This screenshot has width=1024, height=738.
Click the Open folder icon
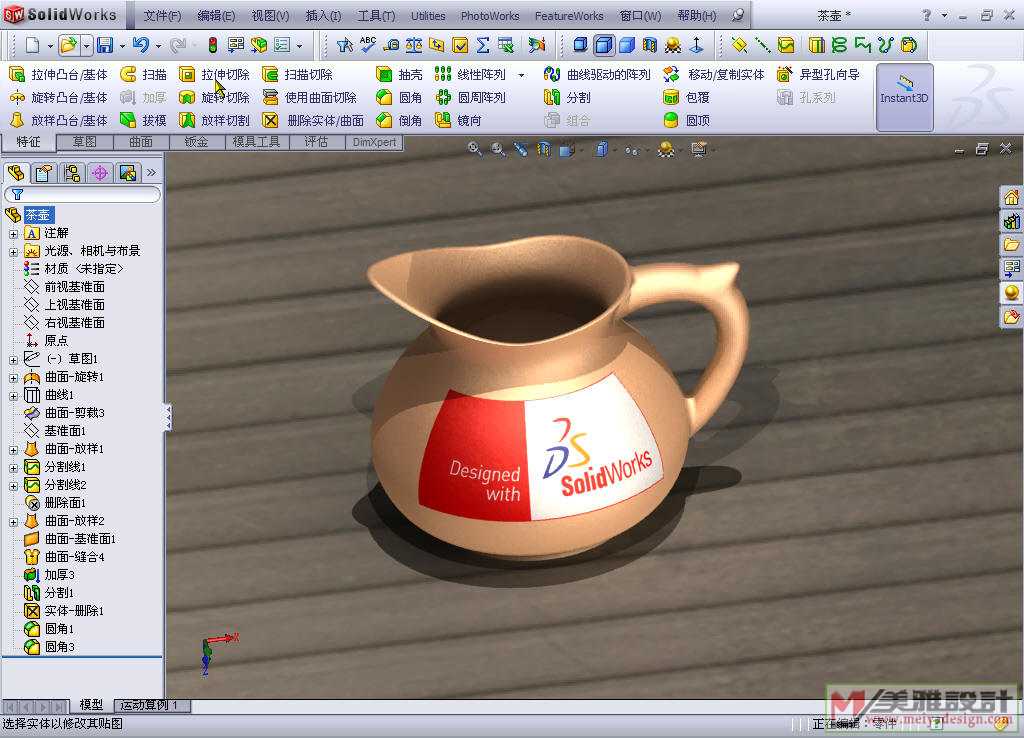point(68,44)
